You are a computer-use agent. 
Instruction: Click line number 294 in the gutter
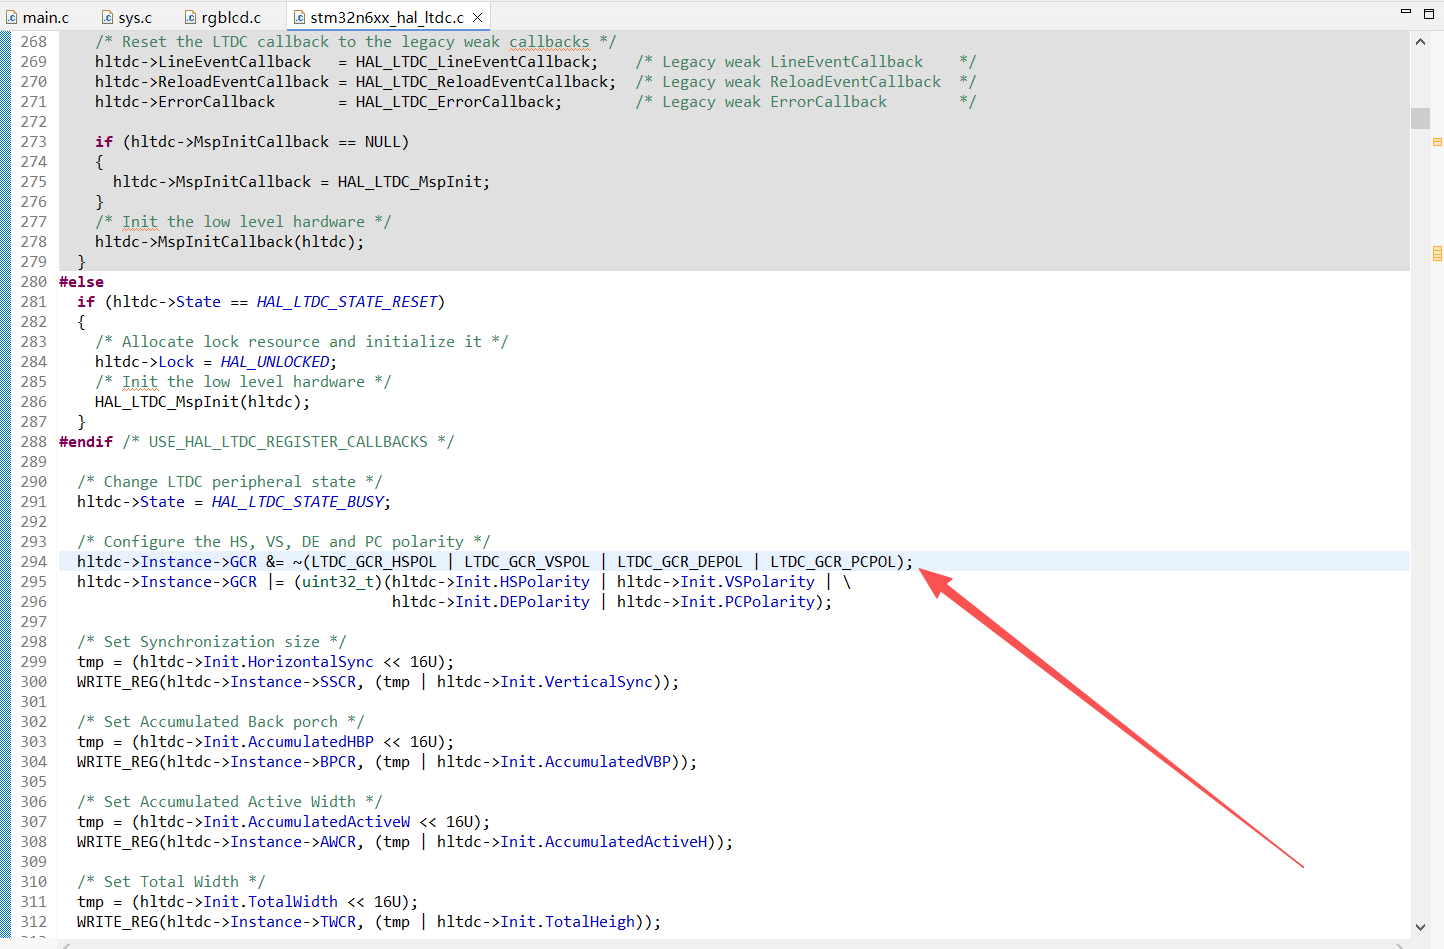34,562
